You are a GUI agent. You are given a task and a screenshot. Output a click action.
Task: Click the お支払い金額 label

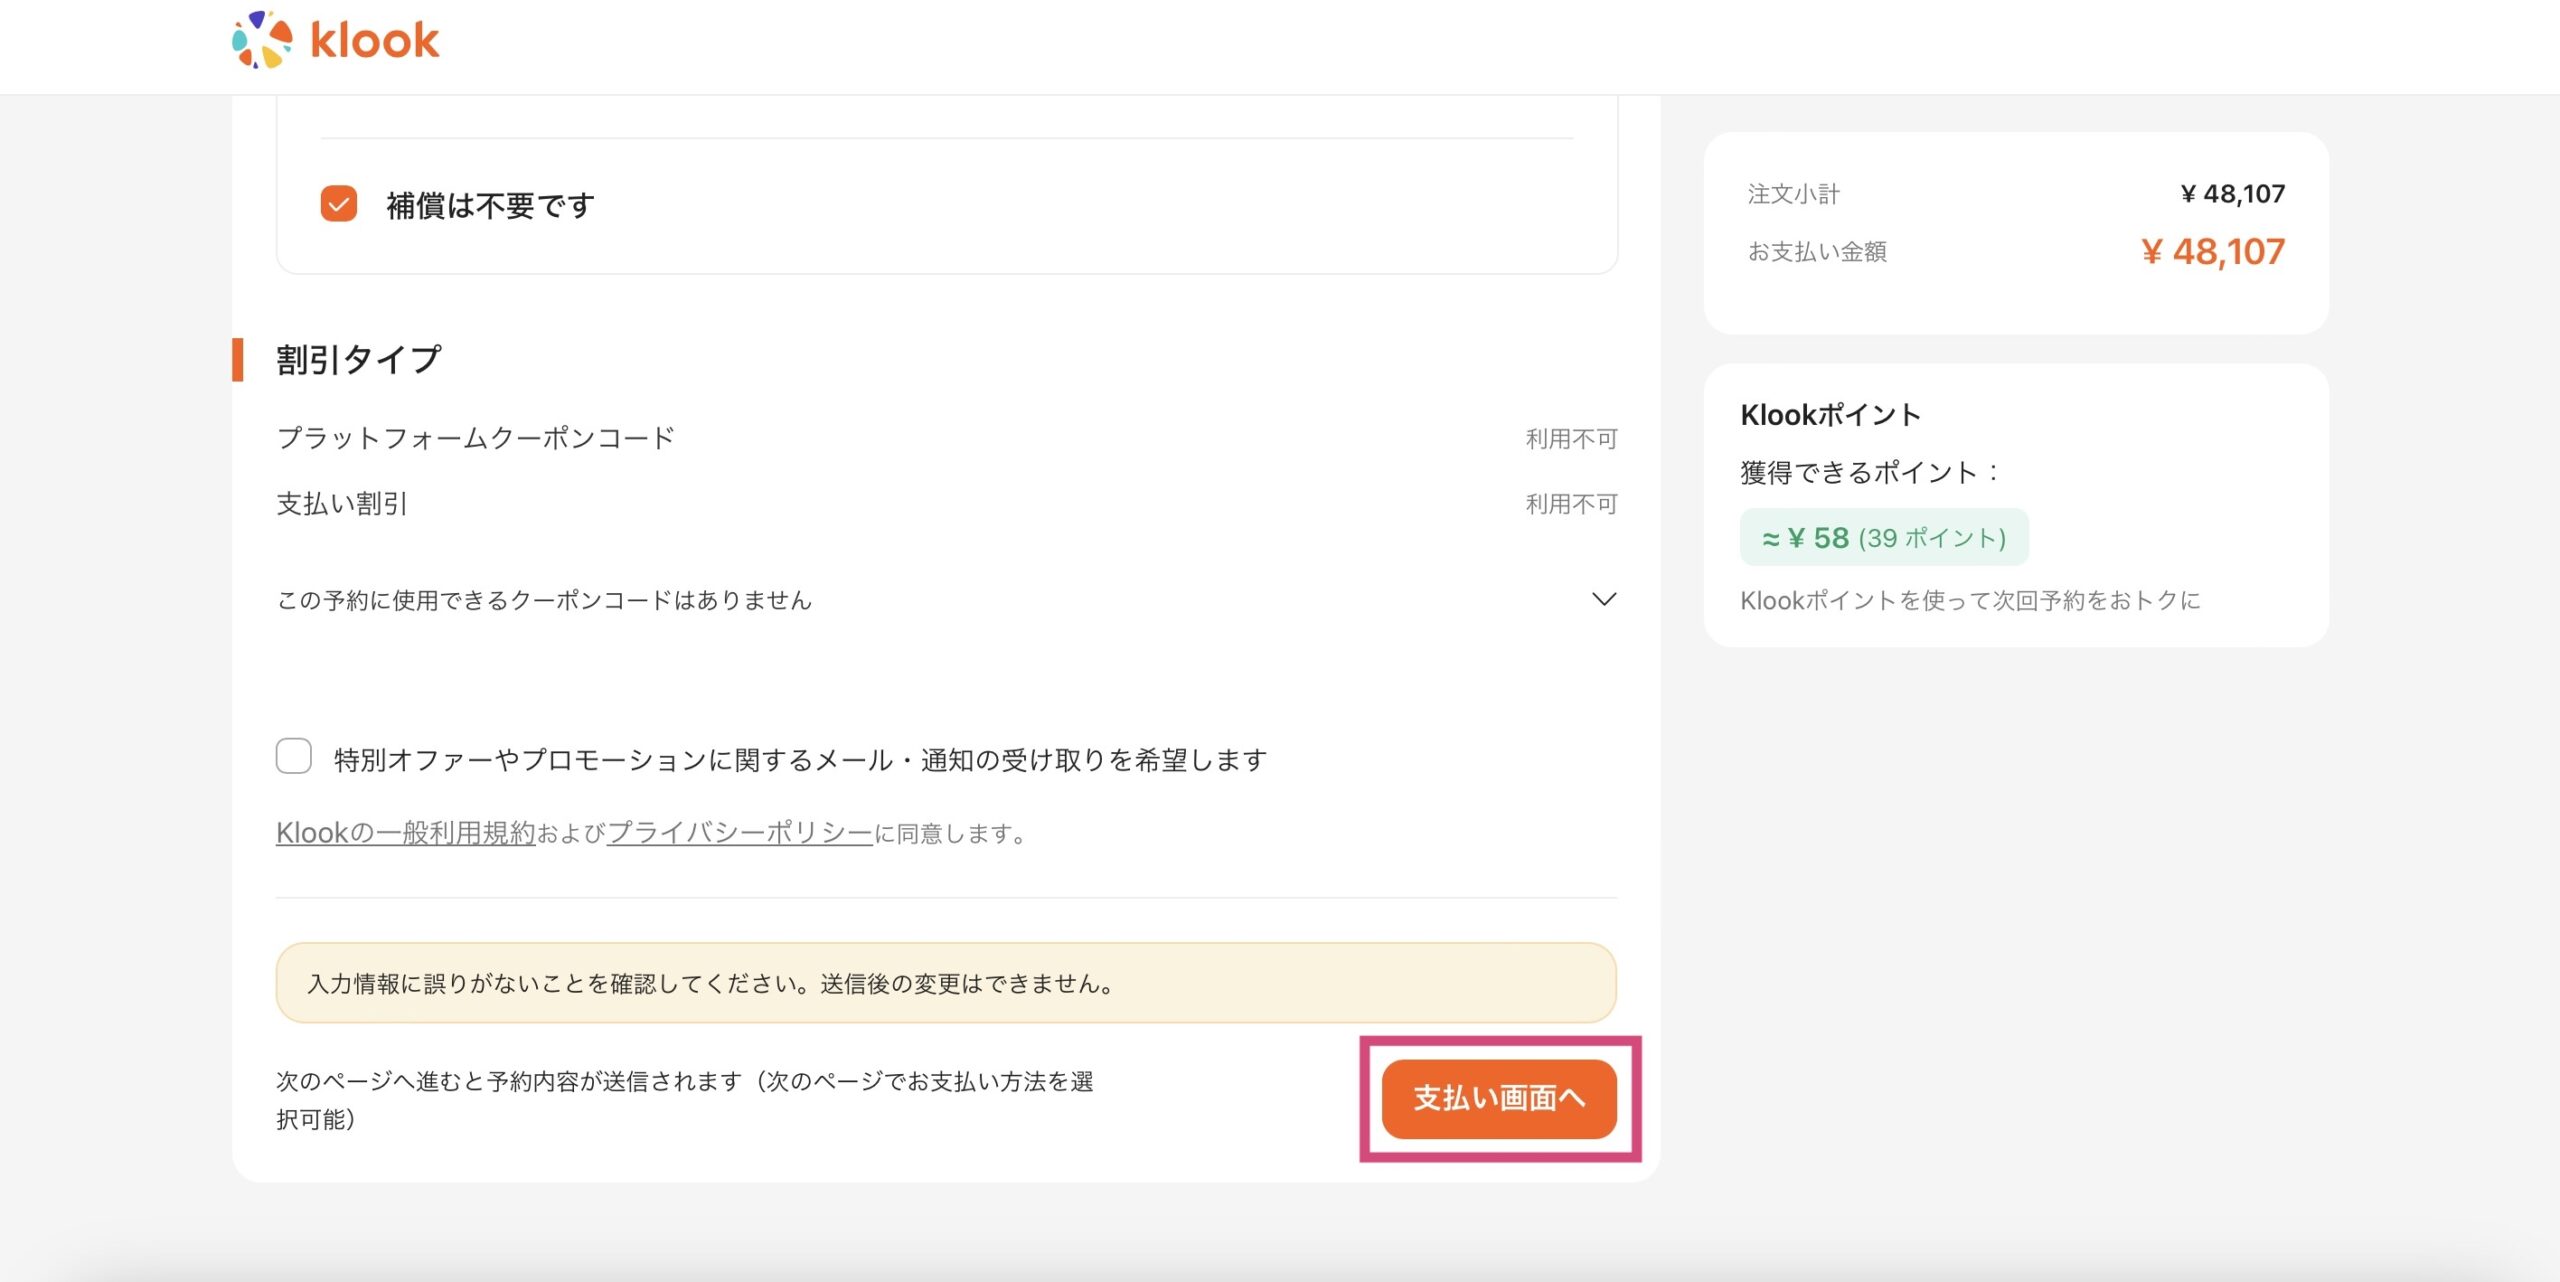point(1817,252)
